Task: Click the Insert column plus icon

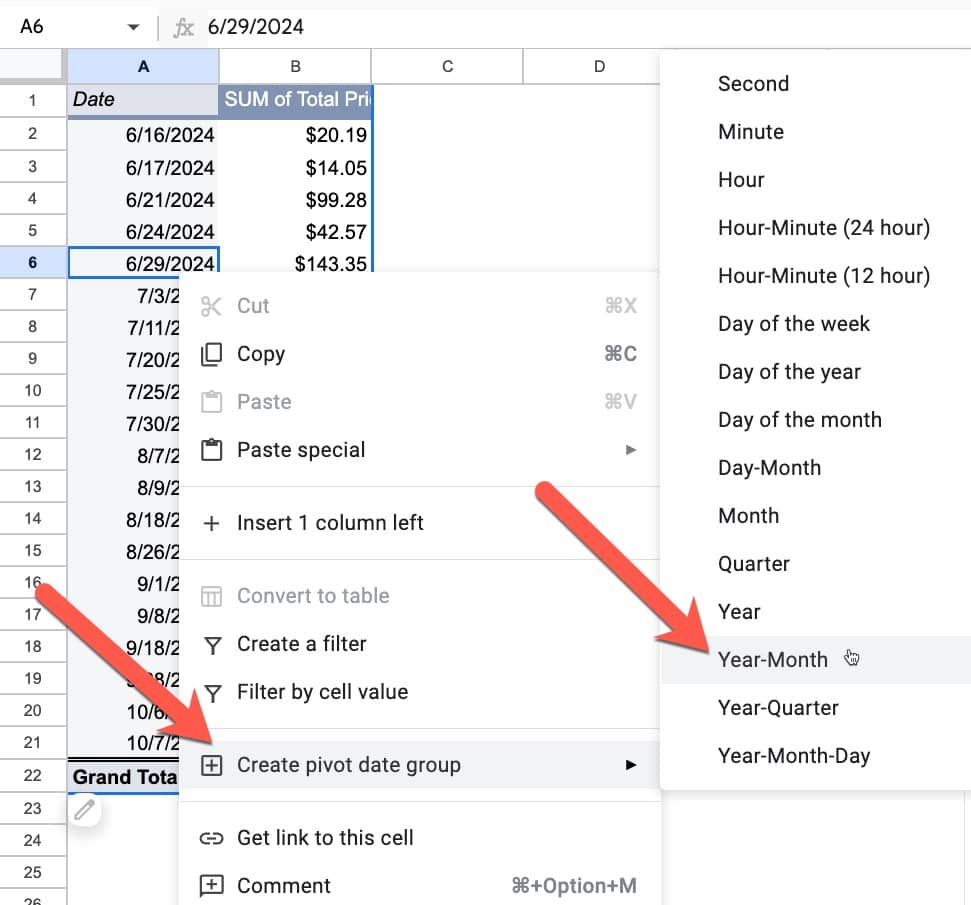Action: click(211, 523)
